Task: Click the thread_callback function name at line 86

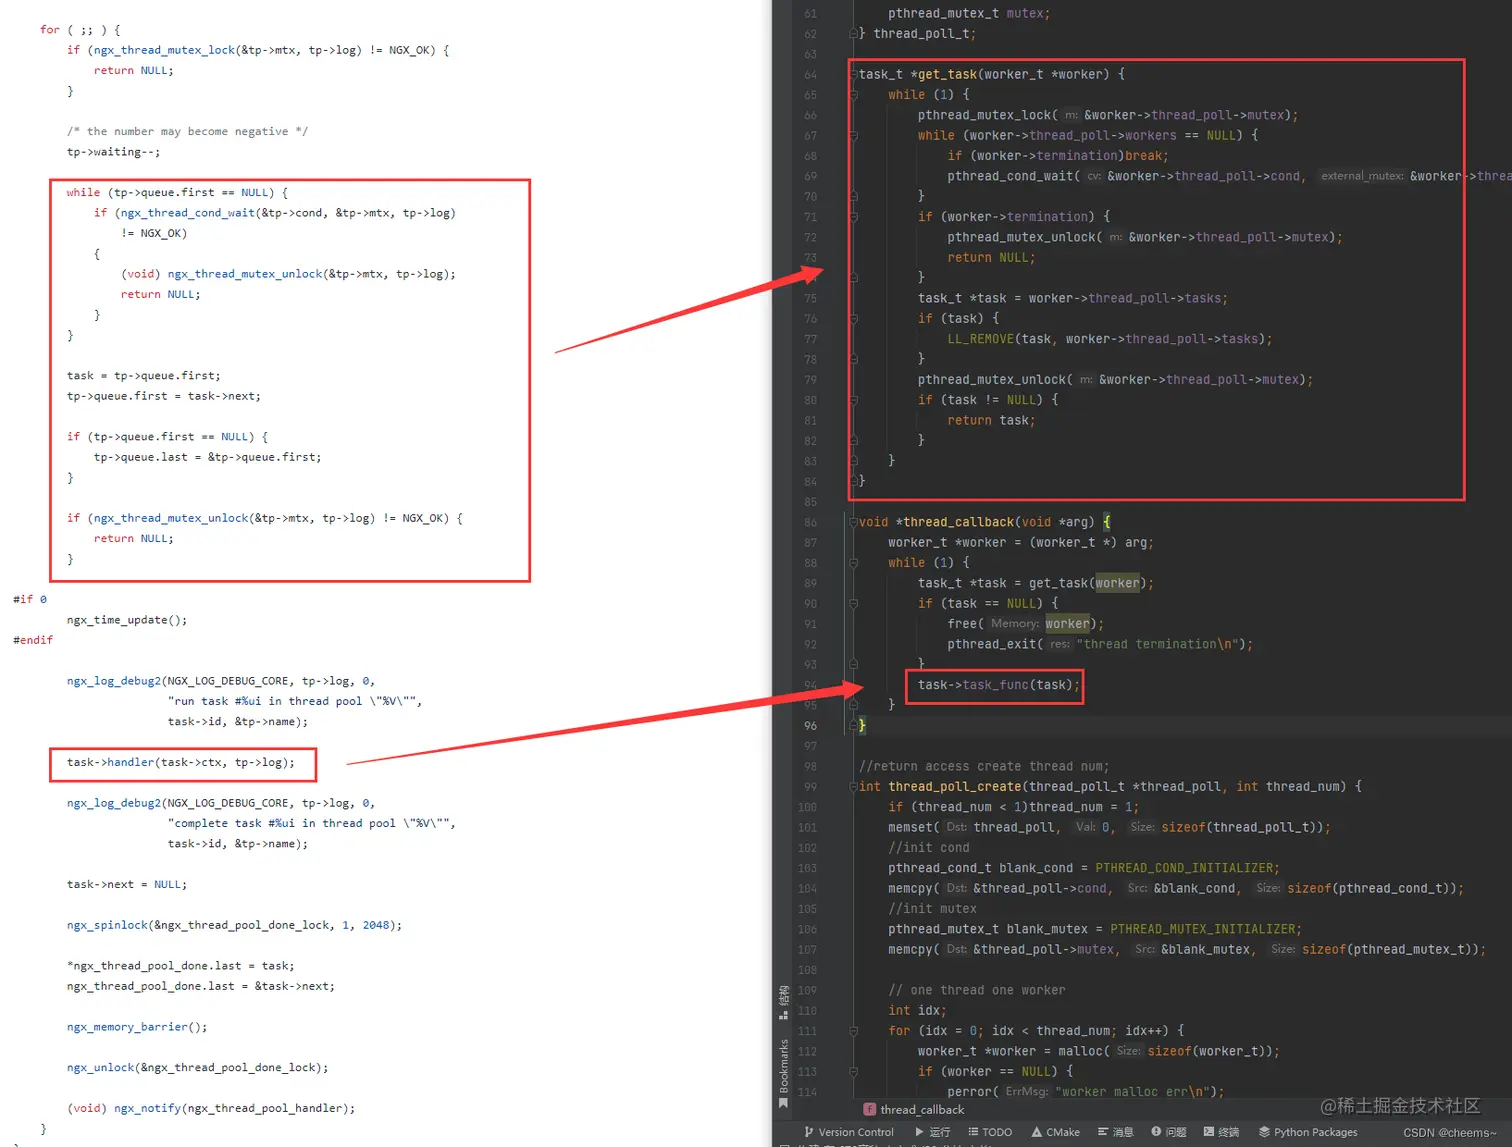Action: click(960, 522)
